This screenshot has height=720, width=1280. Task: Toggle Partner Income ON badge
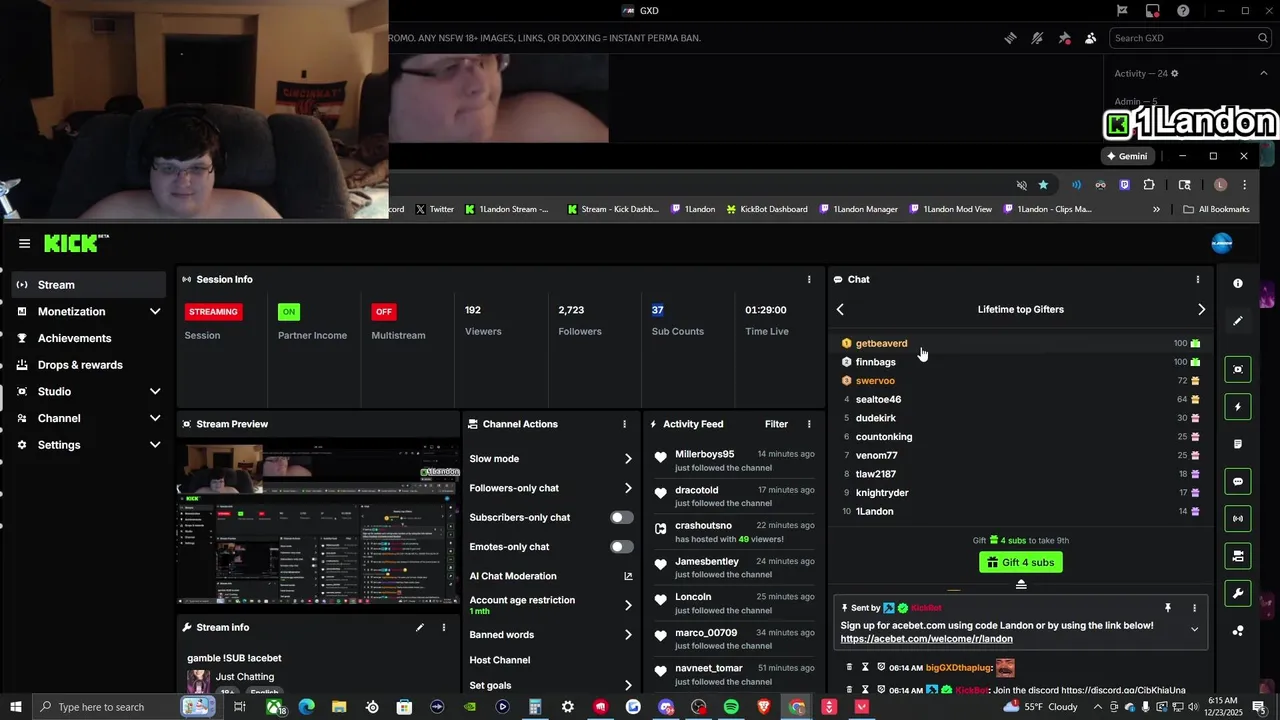click(x=289, y=312)
